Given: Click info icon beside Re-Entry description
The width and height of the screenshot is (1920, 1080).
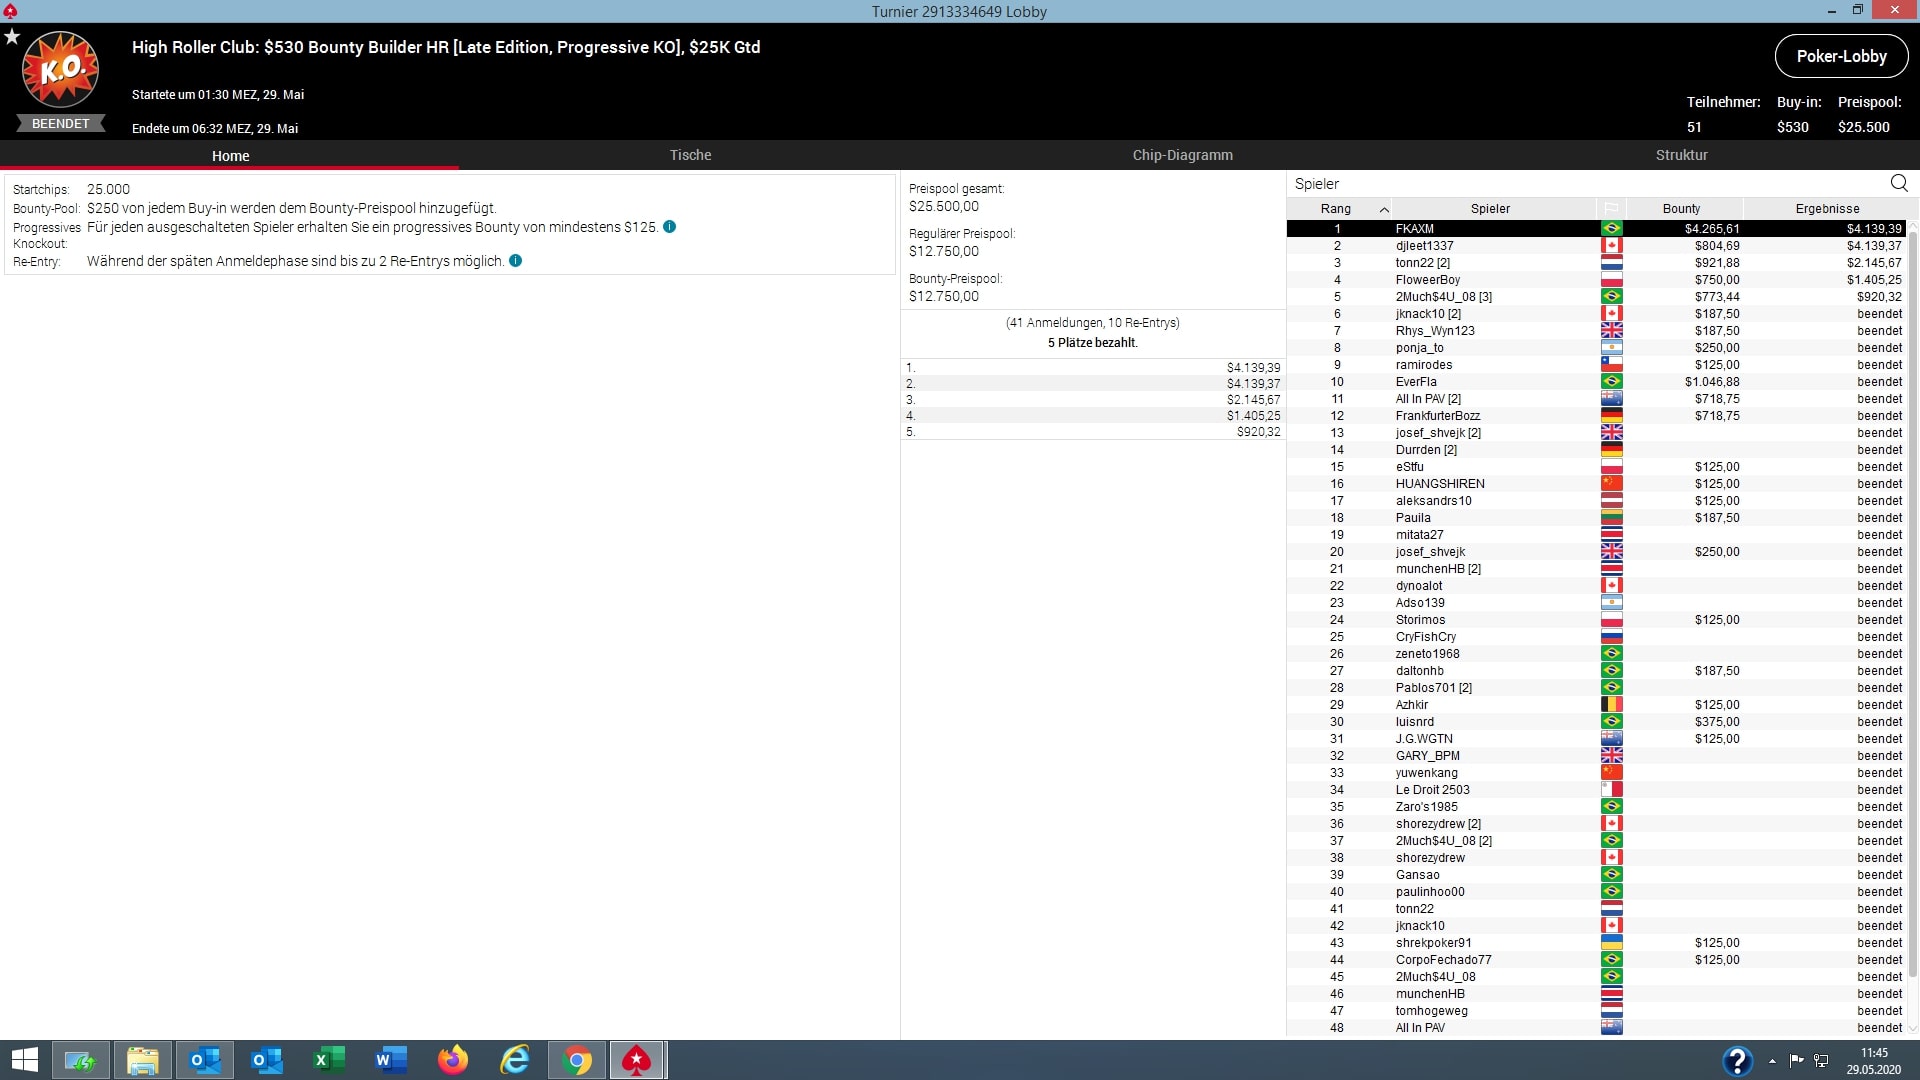Looking at the screenshot, I should [x=516, y=261].
